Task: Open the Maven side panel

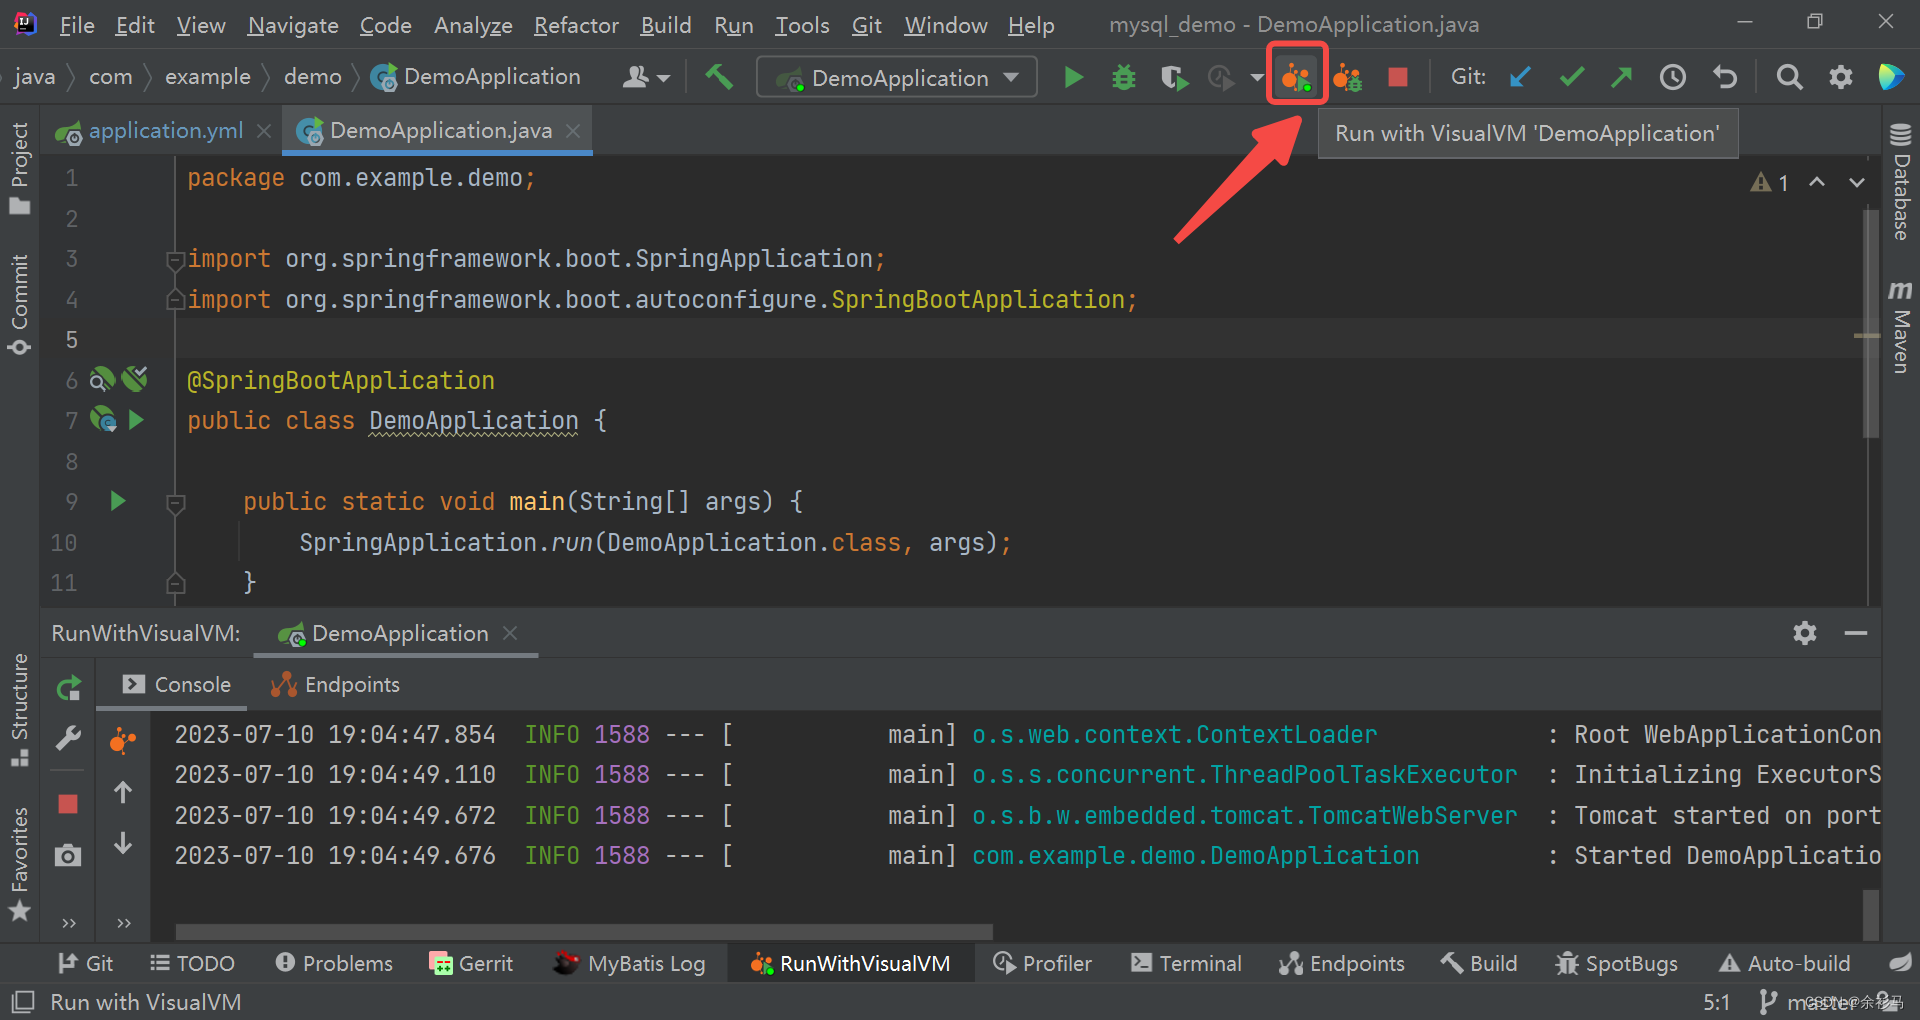Action: pyautogui.click(x=1899, y=335)
